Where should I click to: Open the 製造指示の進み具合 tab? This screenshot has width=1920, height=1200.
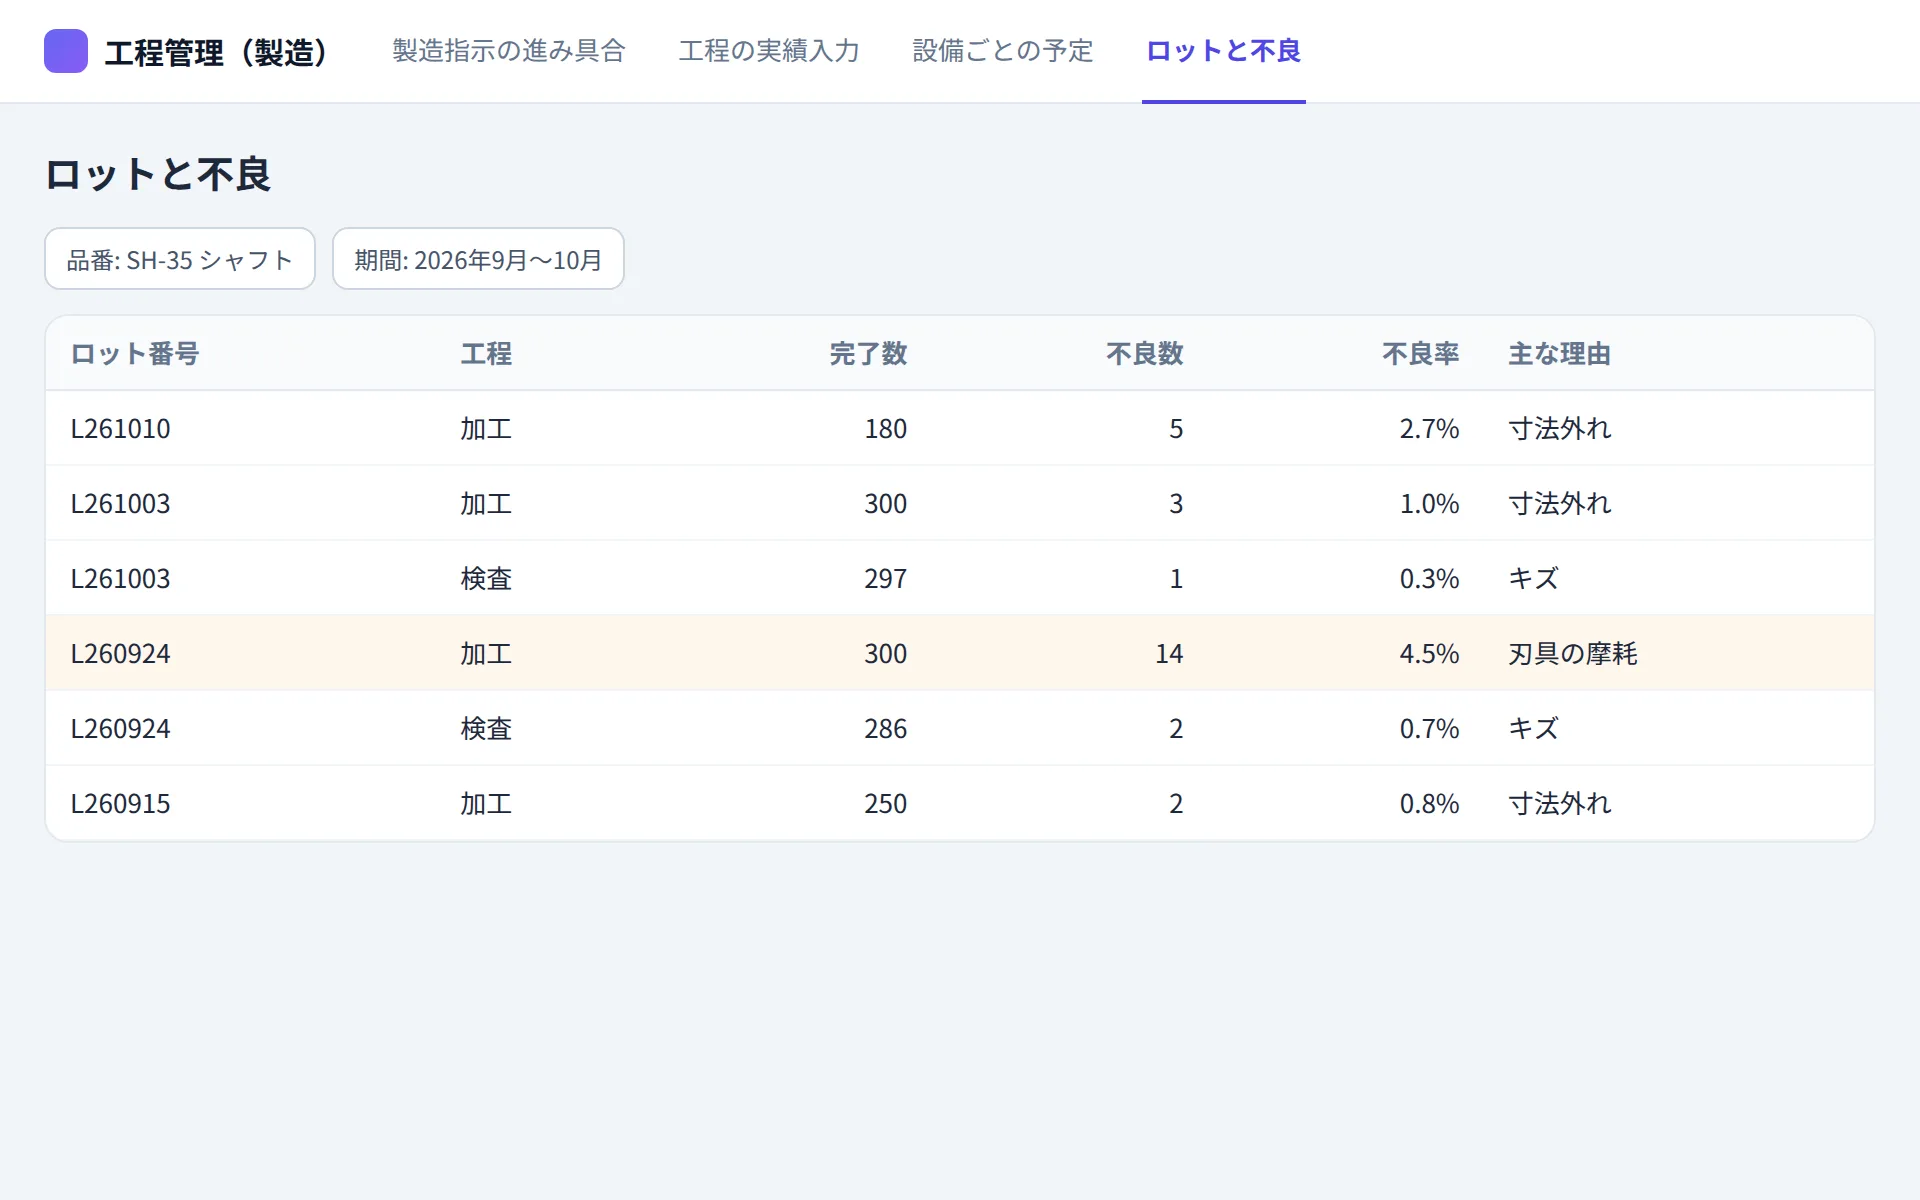(x=509, y=51)
